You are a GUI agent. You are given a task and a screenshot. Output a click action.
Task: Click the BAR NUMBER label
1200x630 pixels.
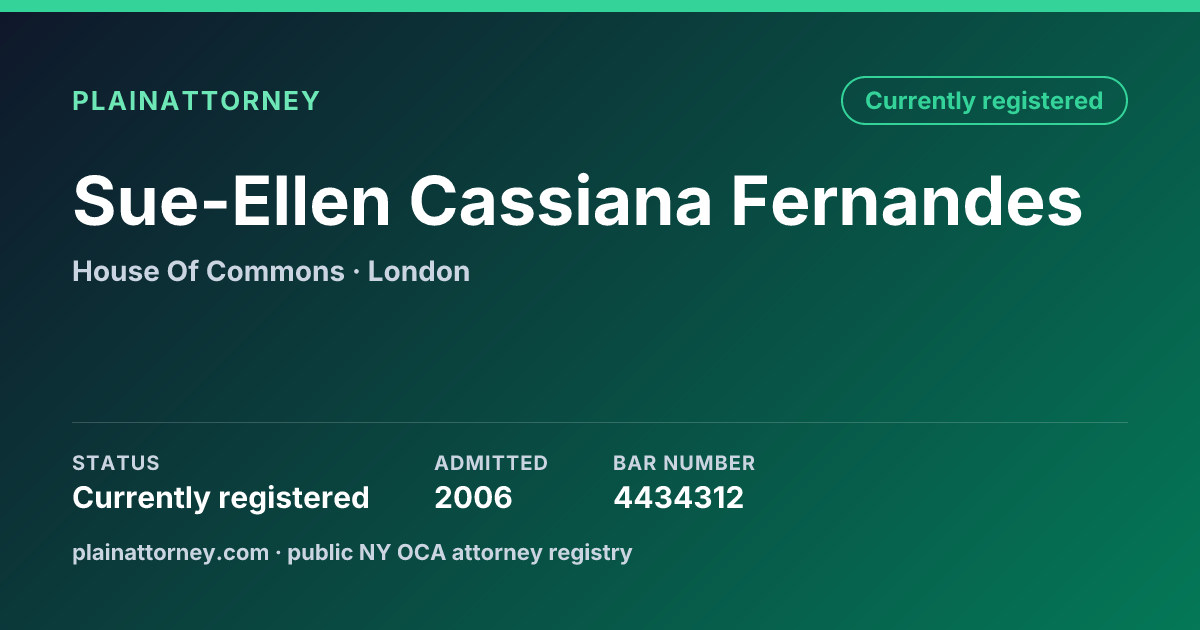(x=684, y=463)
